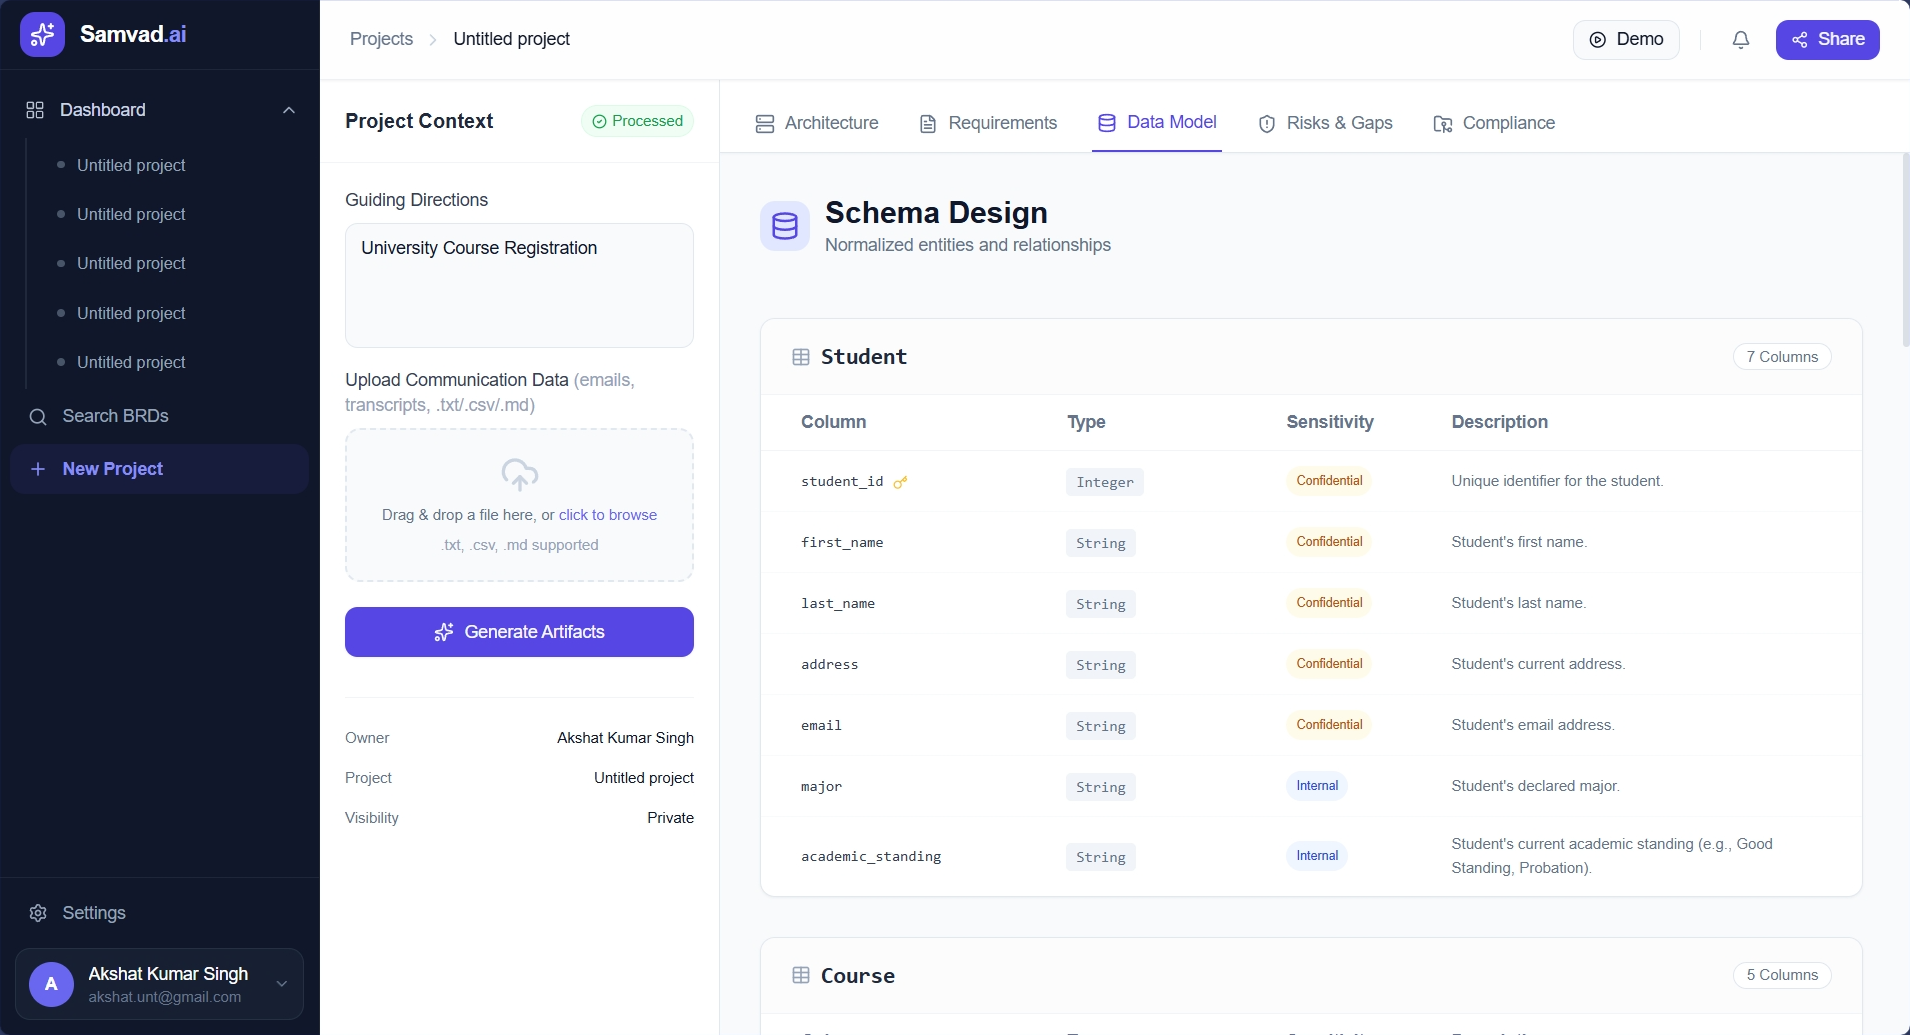This screenshot has width=1910, height=1035.
Task: Open the click to browse file link
Action: [607, 514]
